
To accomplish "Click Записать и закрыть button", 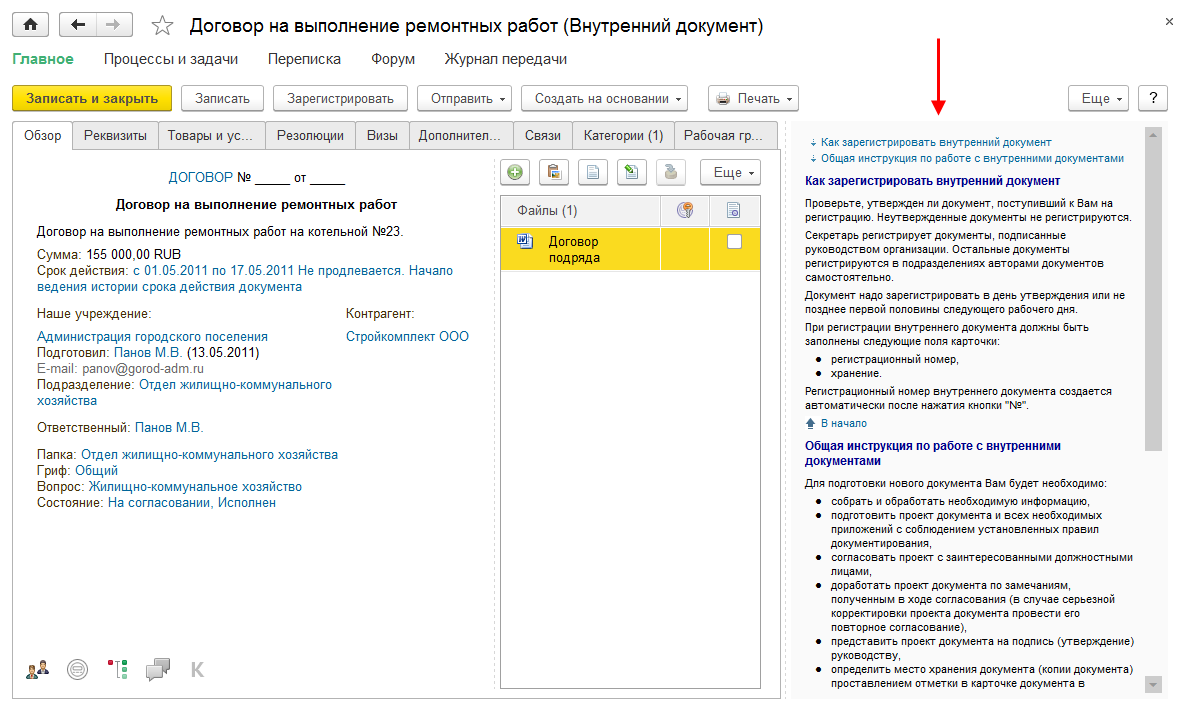I will (x=92, y=98).
